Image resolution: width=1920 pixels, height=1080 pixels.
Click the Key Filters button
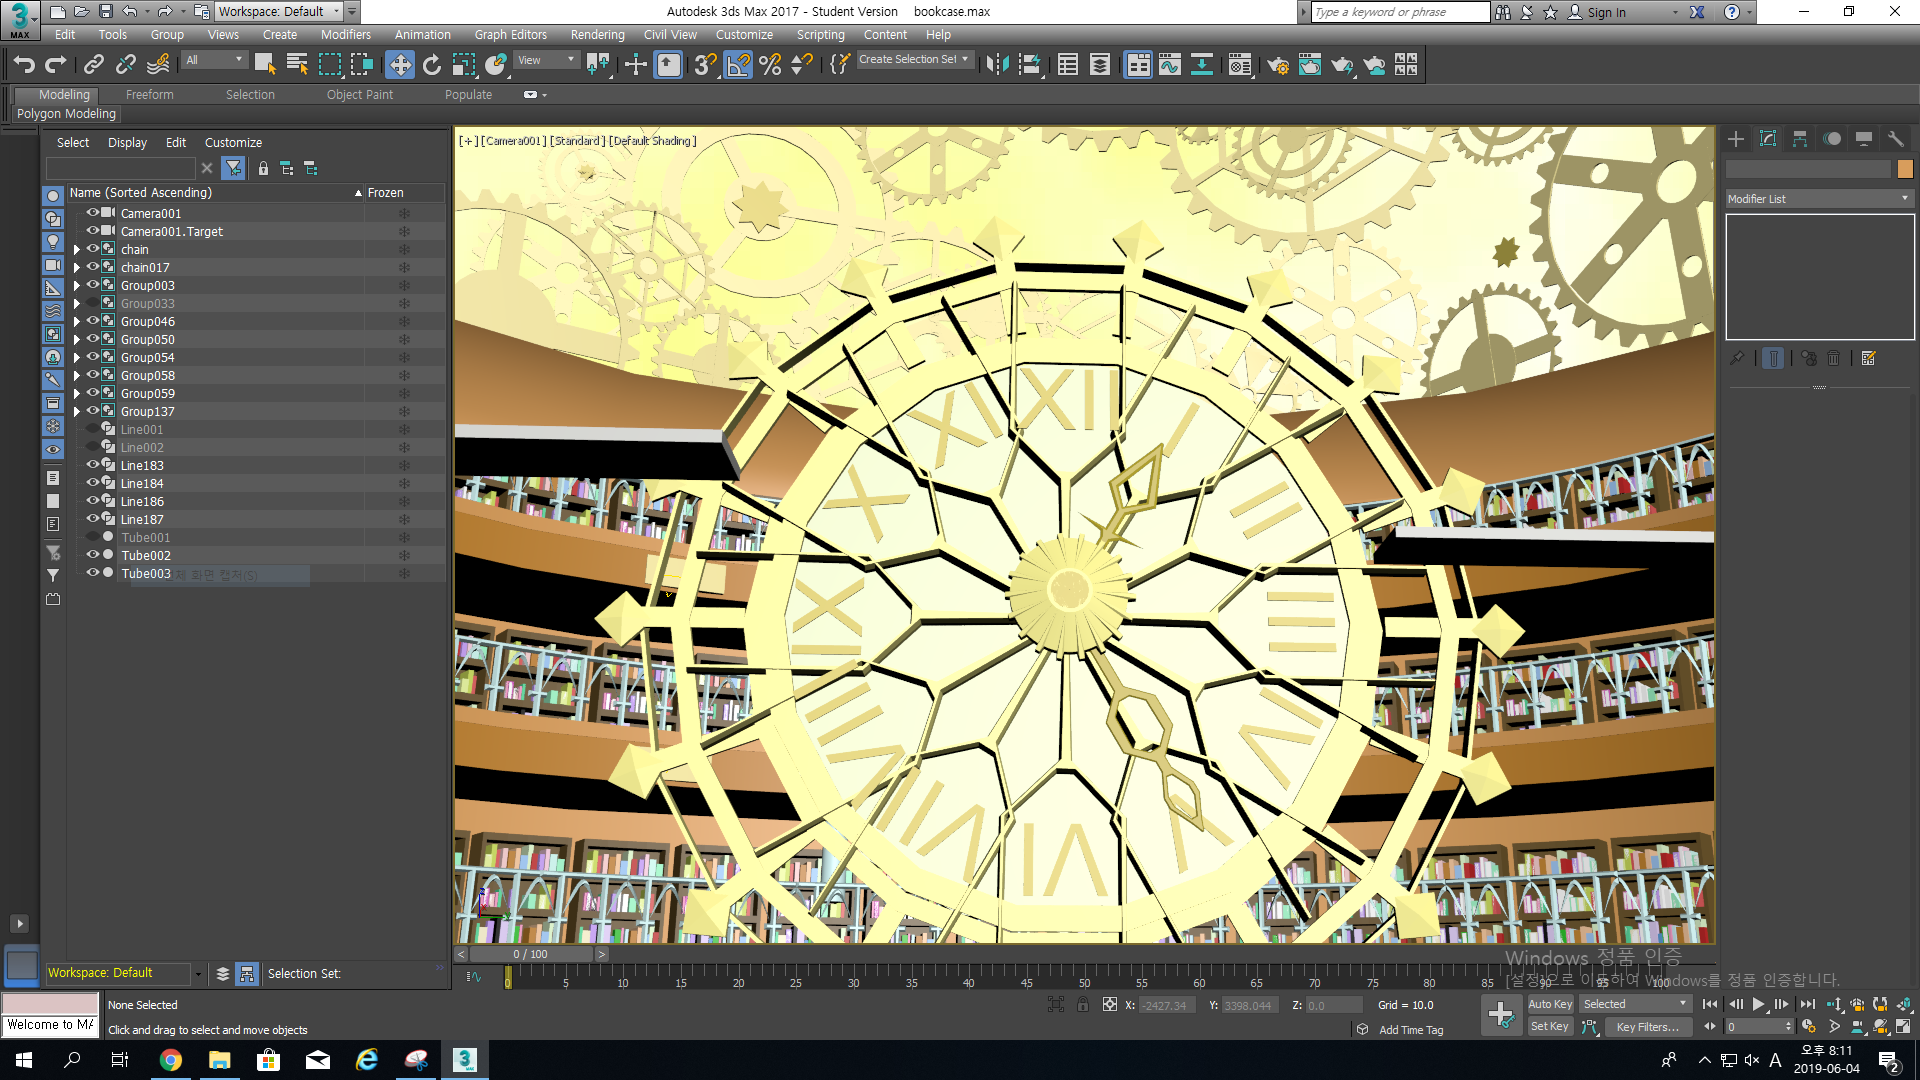(x=1647, y=1027)
